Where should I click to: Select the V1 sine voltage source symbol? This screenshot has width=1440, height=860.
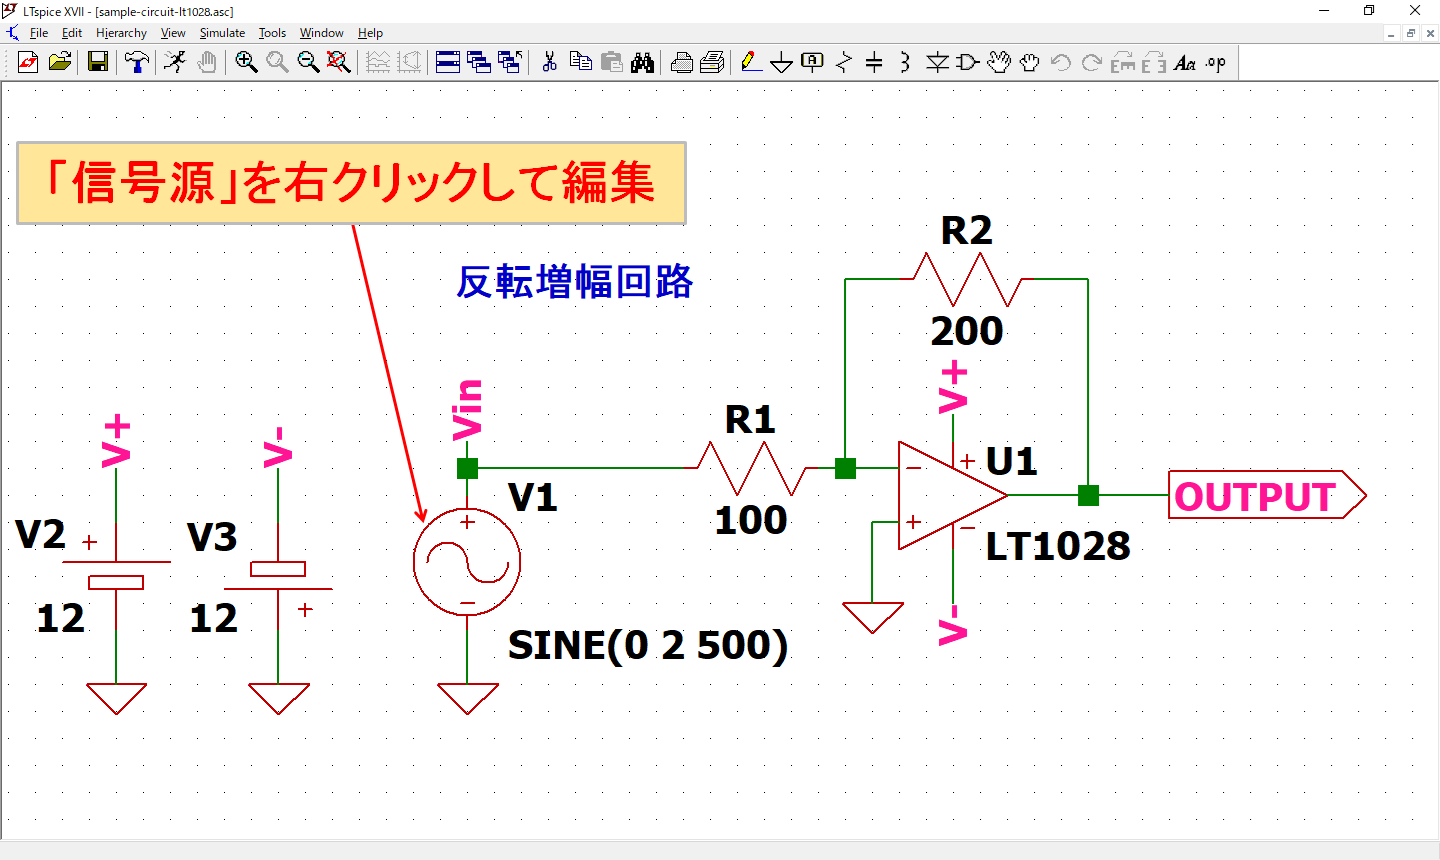point(466,562)
